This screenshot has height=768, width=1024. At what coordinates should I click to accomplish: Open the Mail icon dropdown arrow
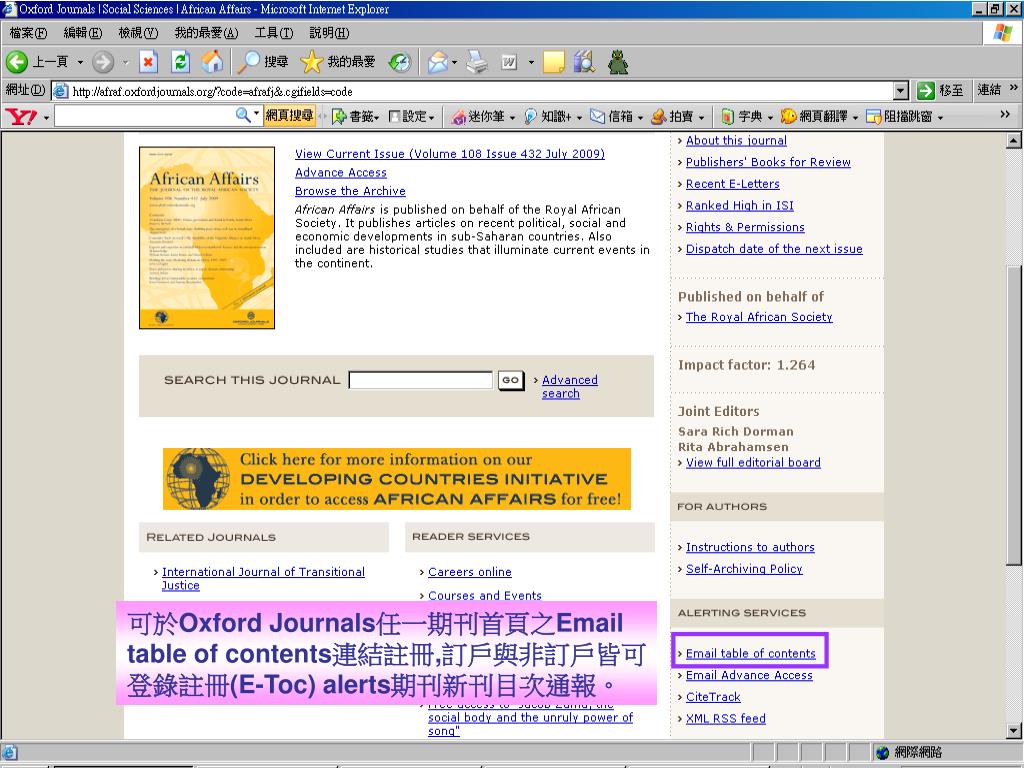pyautogui.click(x=454, y=63)
